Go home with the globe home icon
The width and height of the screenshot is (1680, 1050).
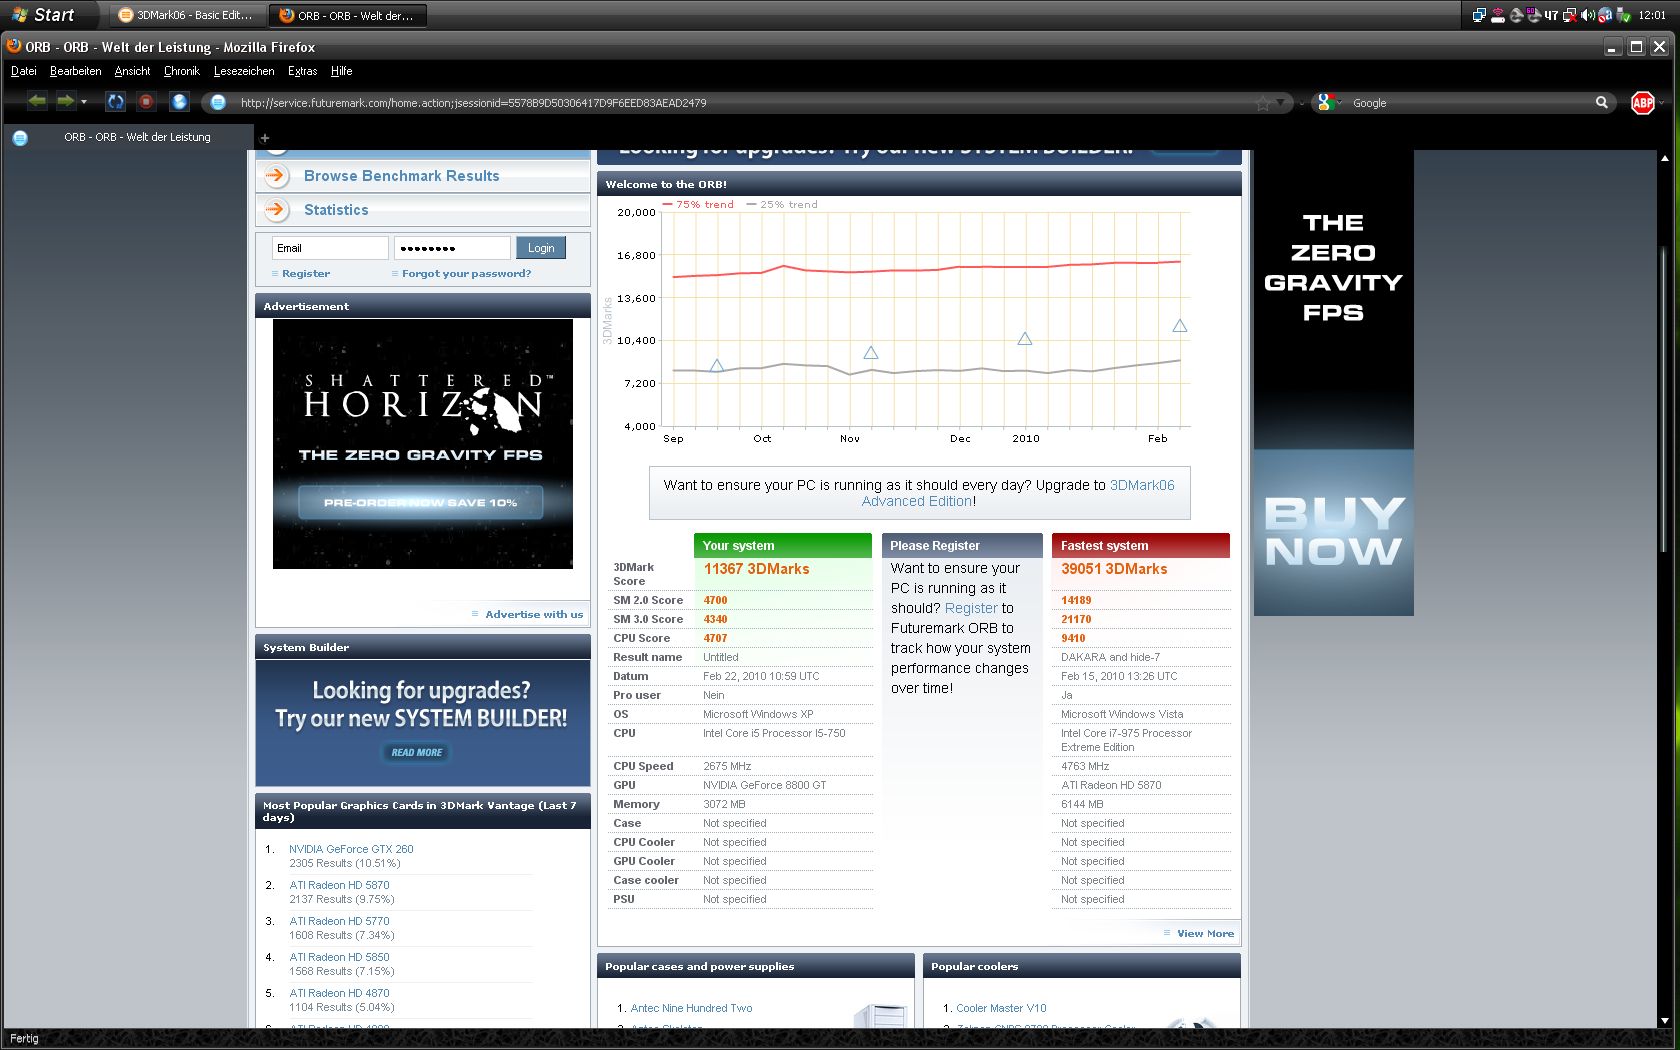[x=179, y=102]
